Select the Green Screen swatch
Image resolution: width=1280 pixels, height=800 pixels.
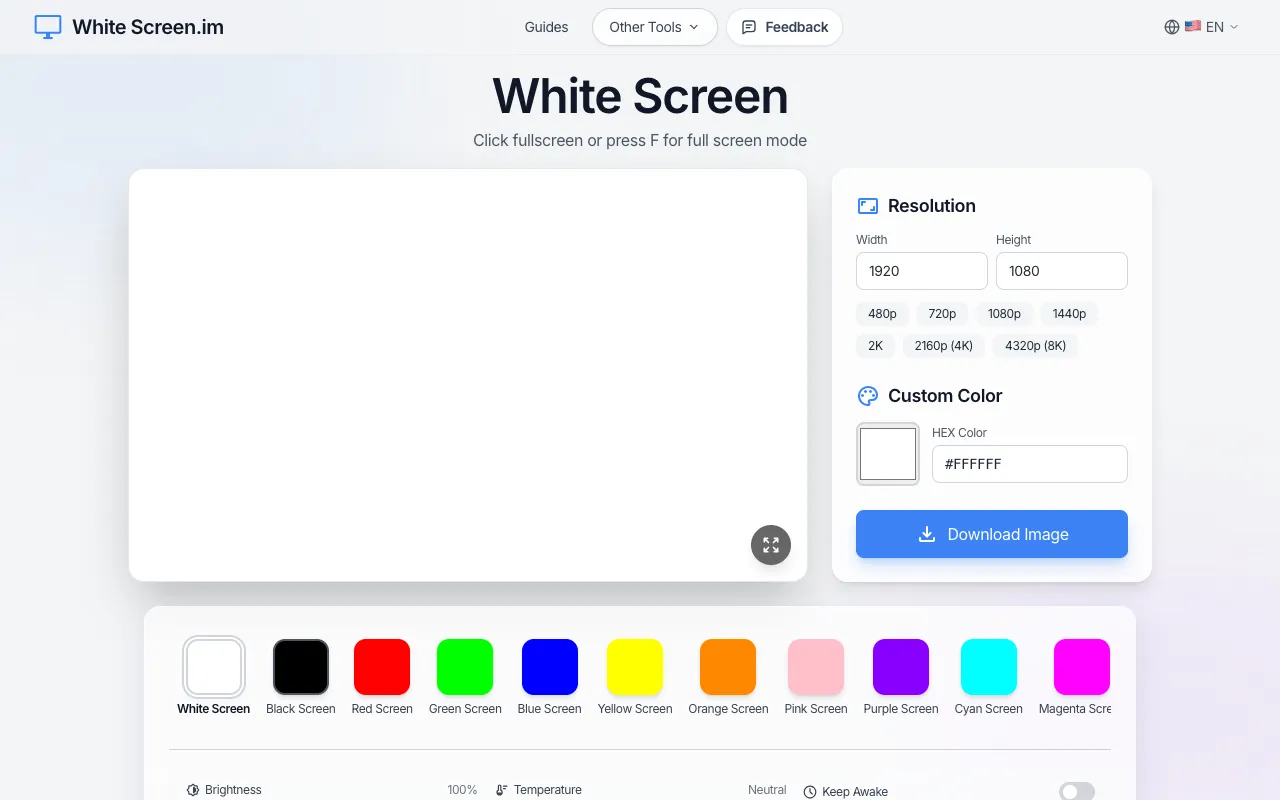tap(465, 667)
